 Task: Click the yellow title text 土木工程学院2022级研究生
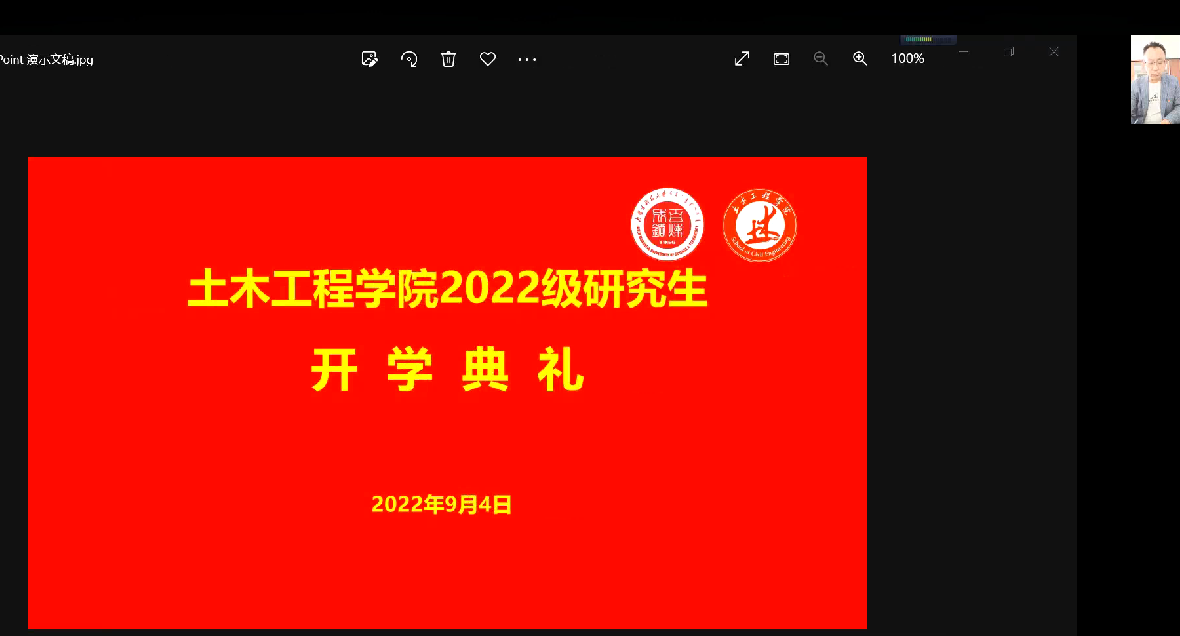click(447, 290)
